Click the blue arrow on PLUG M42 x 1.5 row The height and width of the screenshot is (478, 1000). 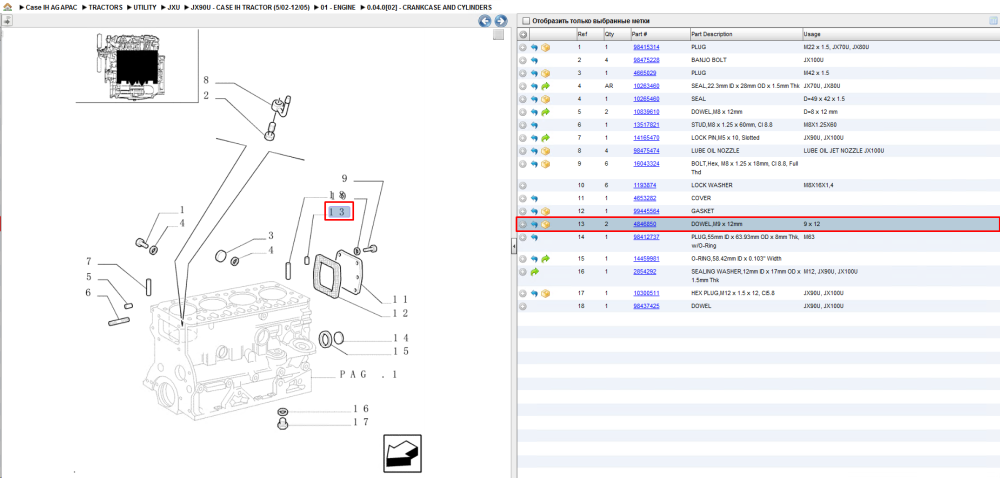534,73
